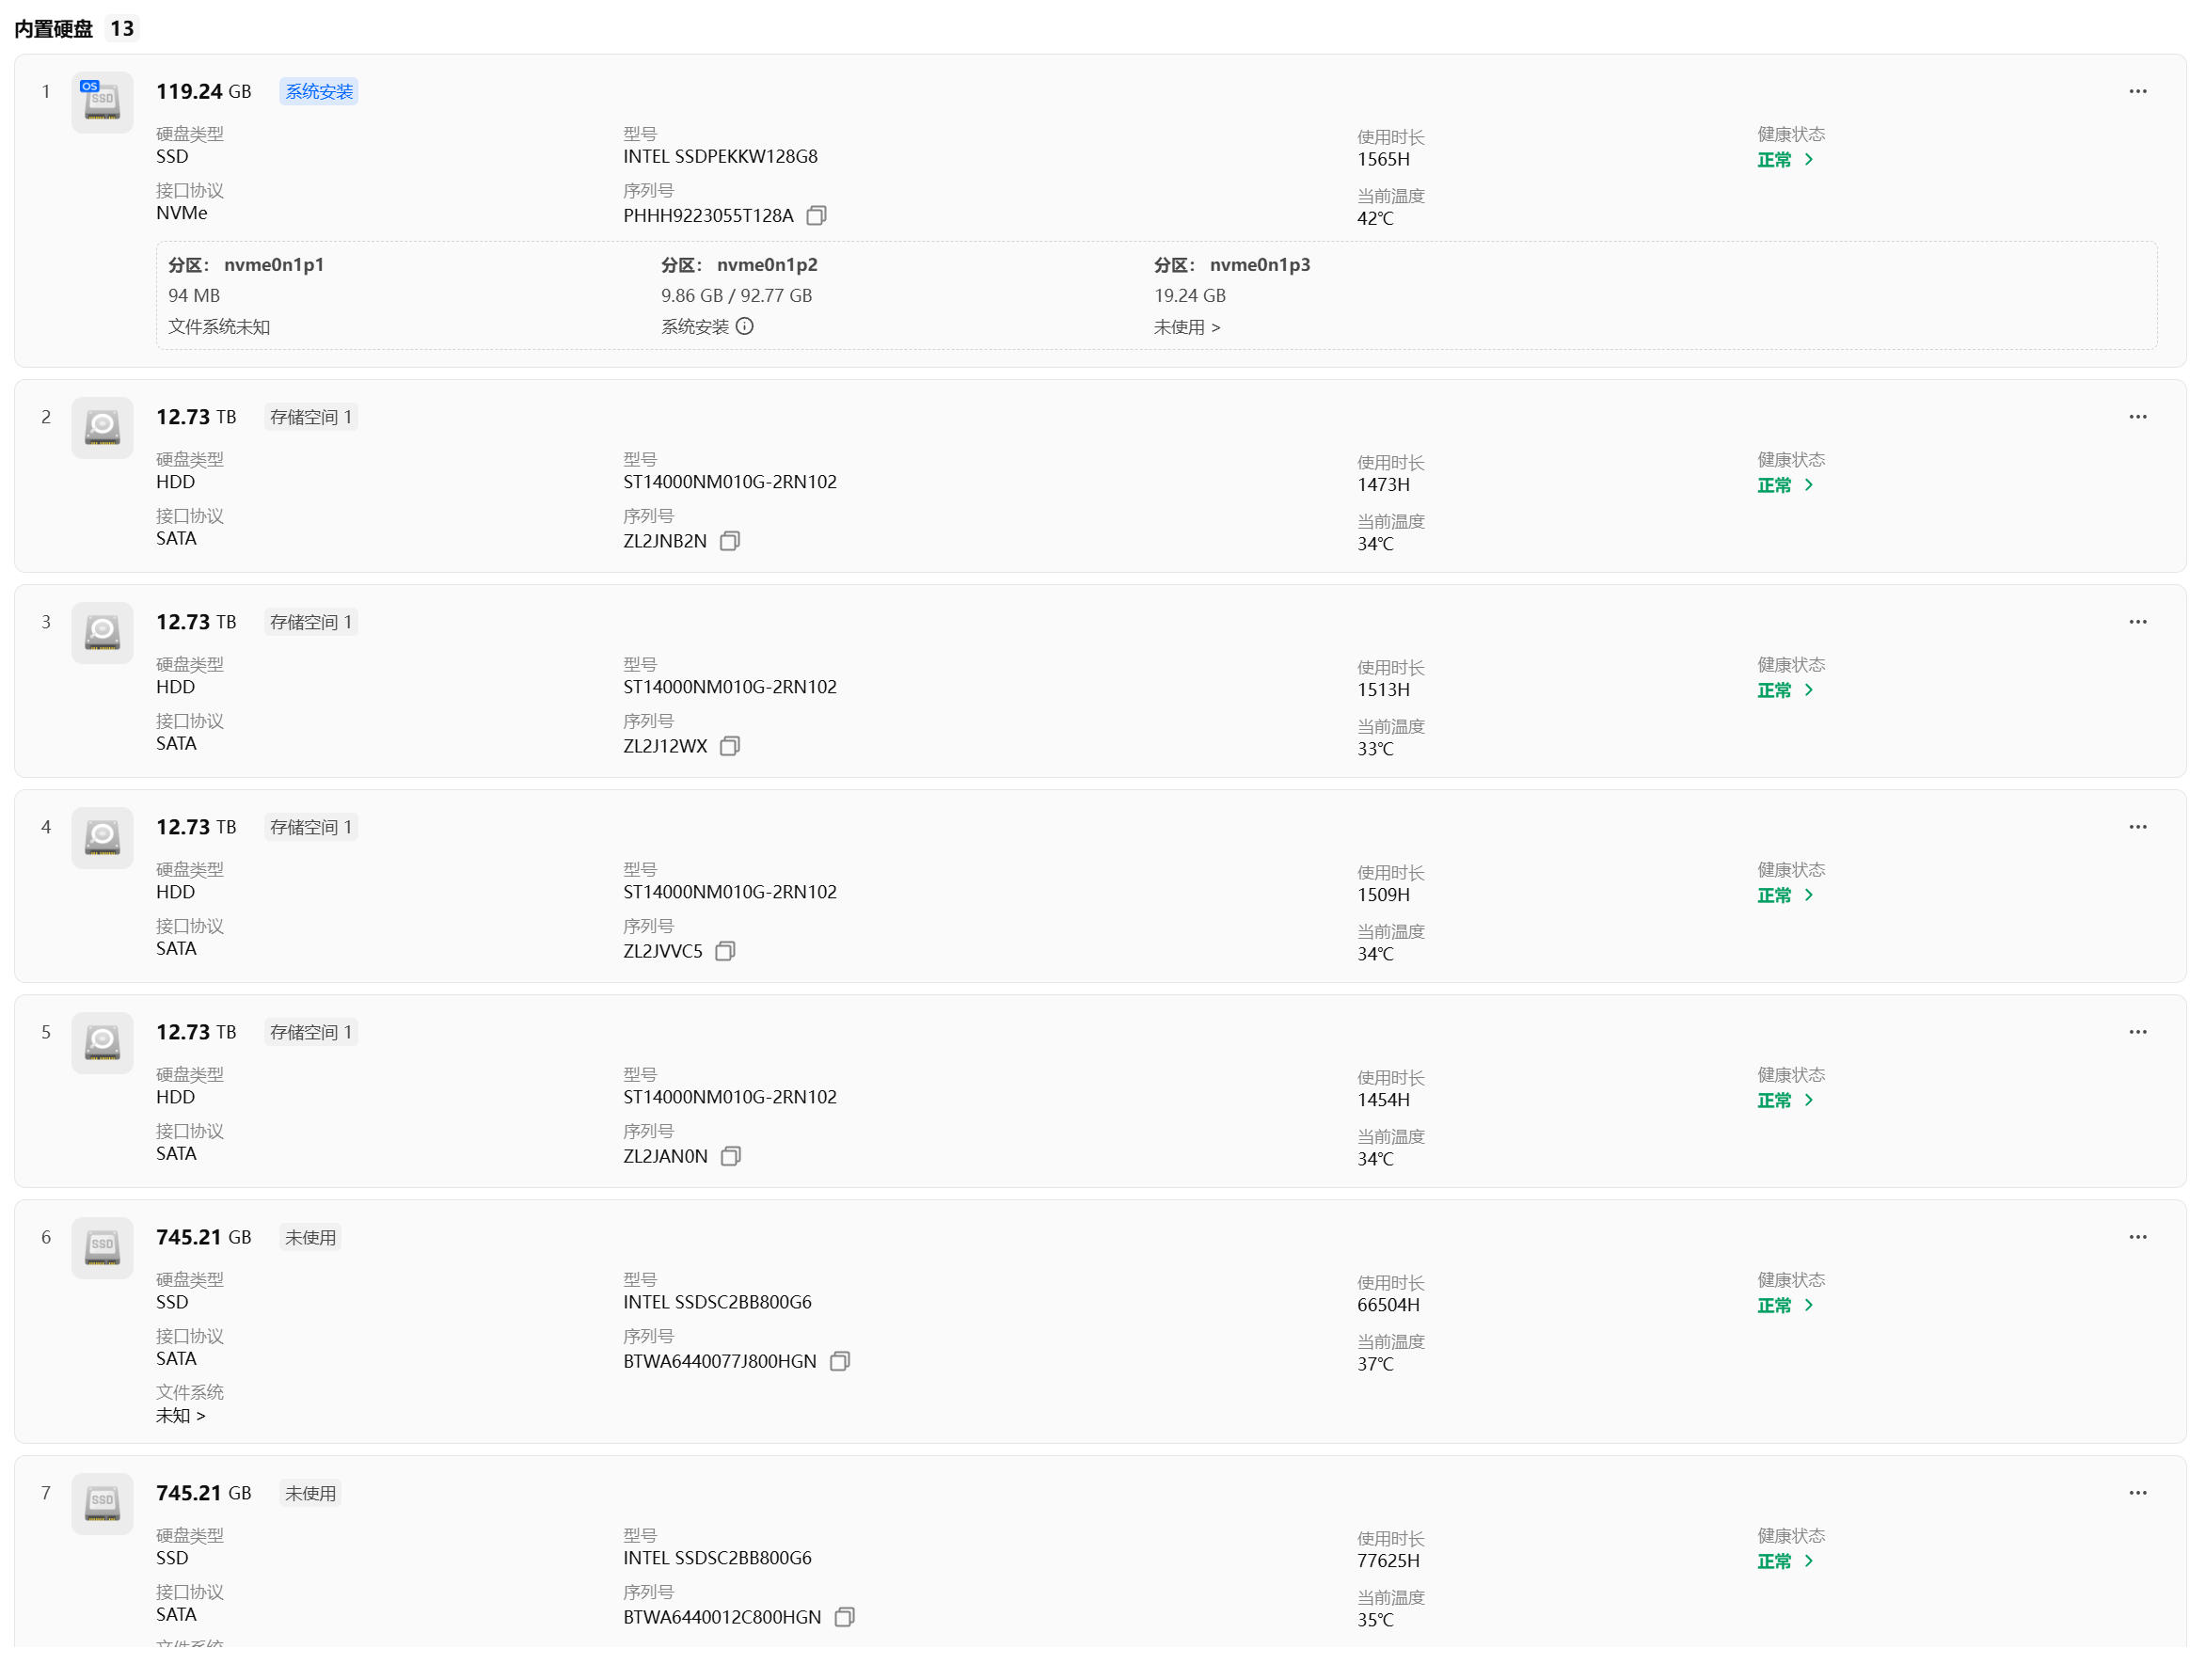Copy serial number BTWA6440012C800HGN
2205x1680 pixels.
pos(845,1617)
